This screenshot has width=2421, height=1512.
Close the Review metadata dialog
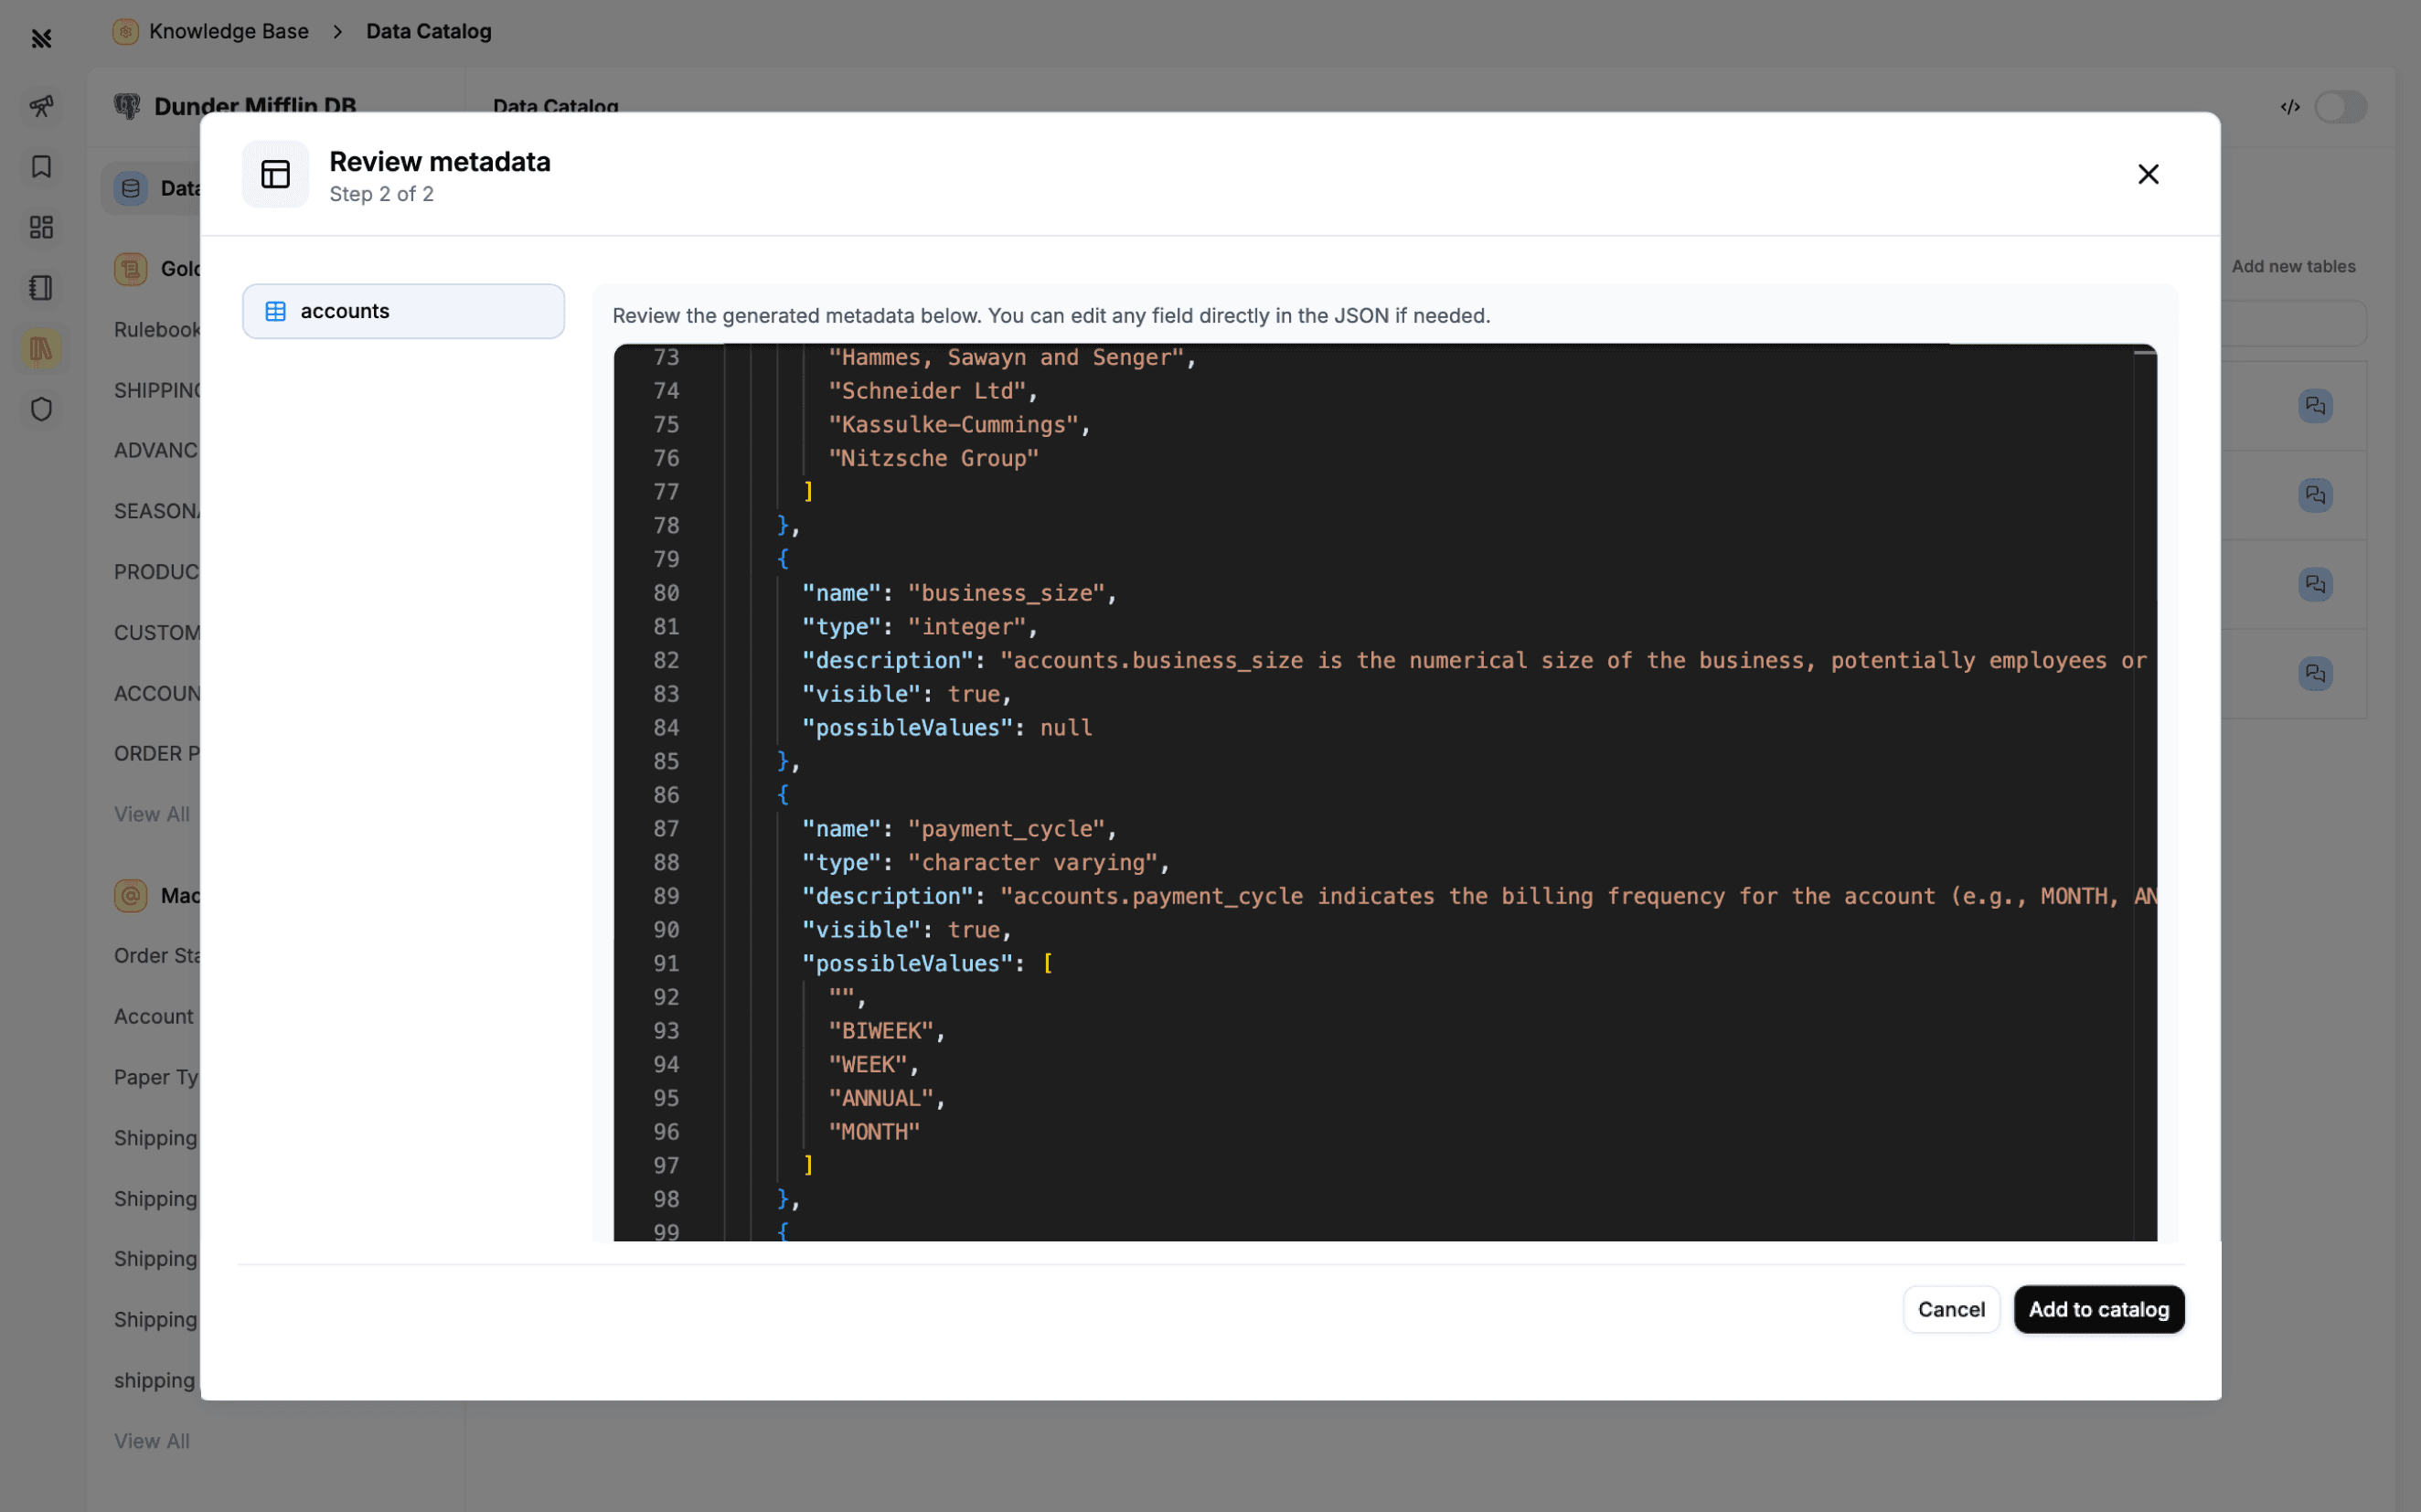tap(2147, 174)
